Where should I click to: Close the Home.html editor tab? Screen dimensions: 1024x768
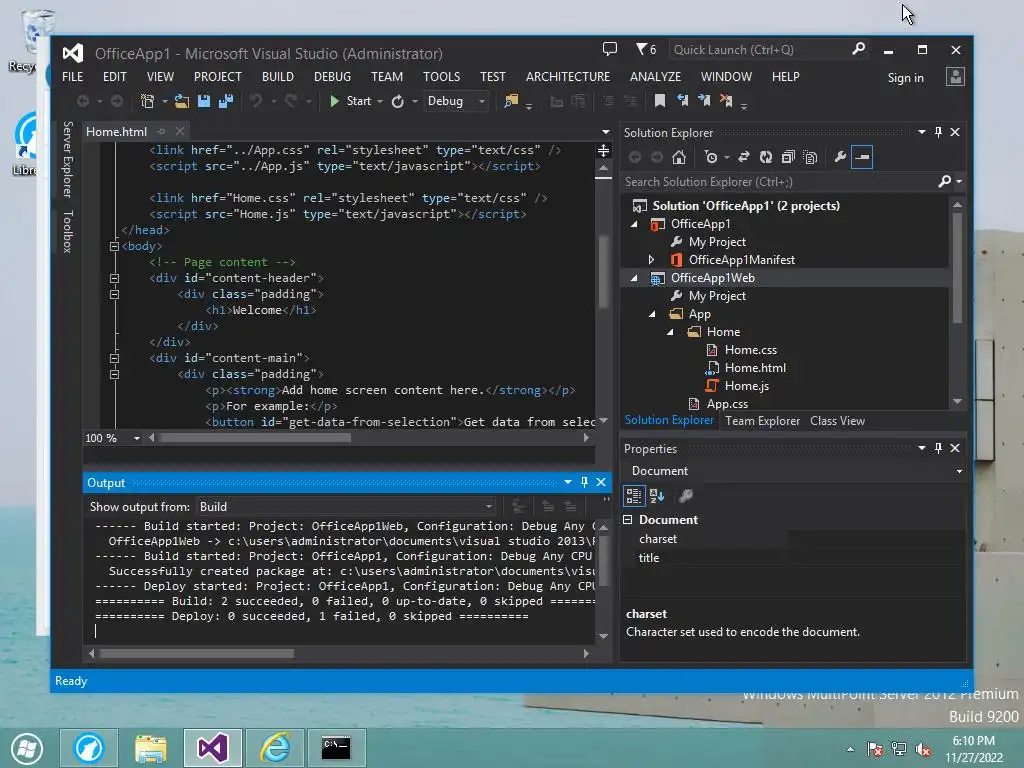point(180,131)
